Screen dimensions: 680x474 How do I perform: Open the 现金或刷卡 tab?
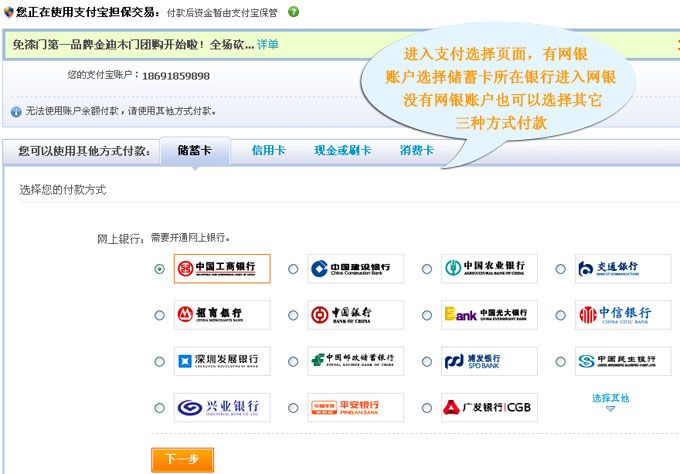[x=343, y=150]
